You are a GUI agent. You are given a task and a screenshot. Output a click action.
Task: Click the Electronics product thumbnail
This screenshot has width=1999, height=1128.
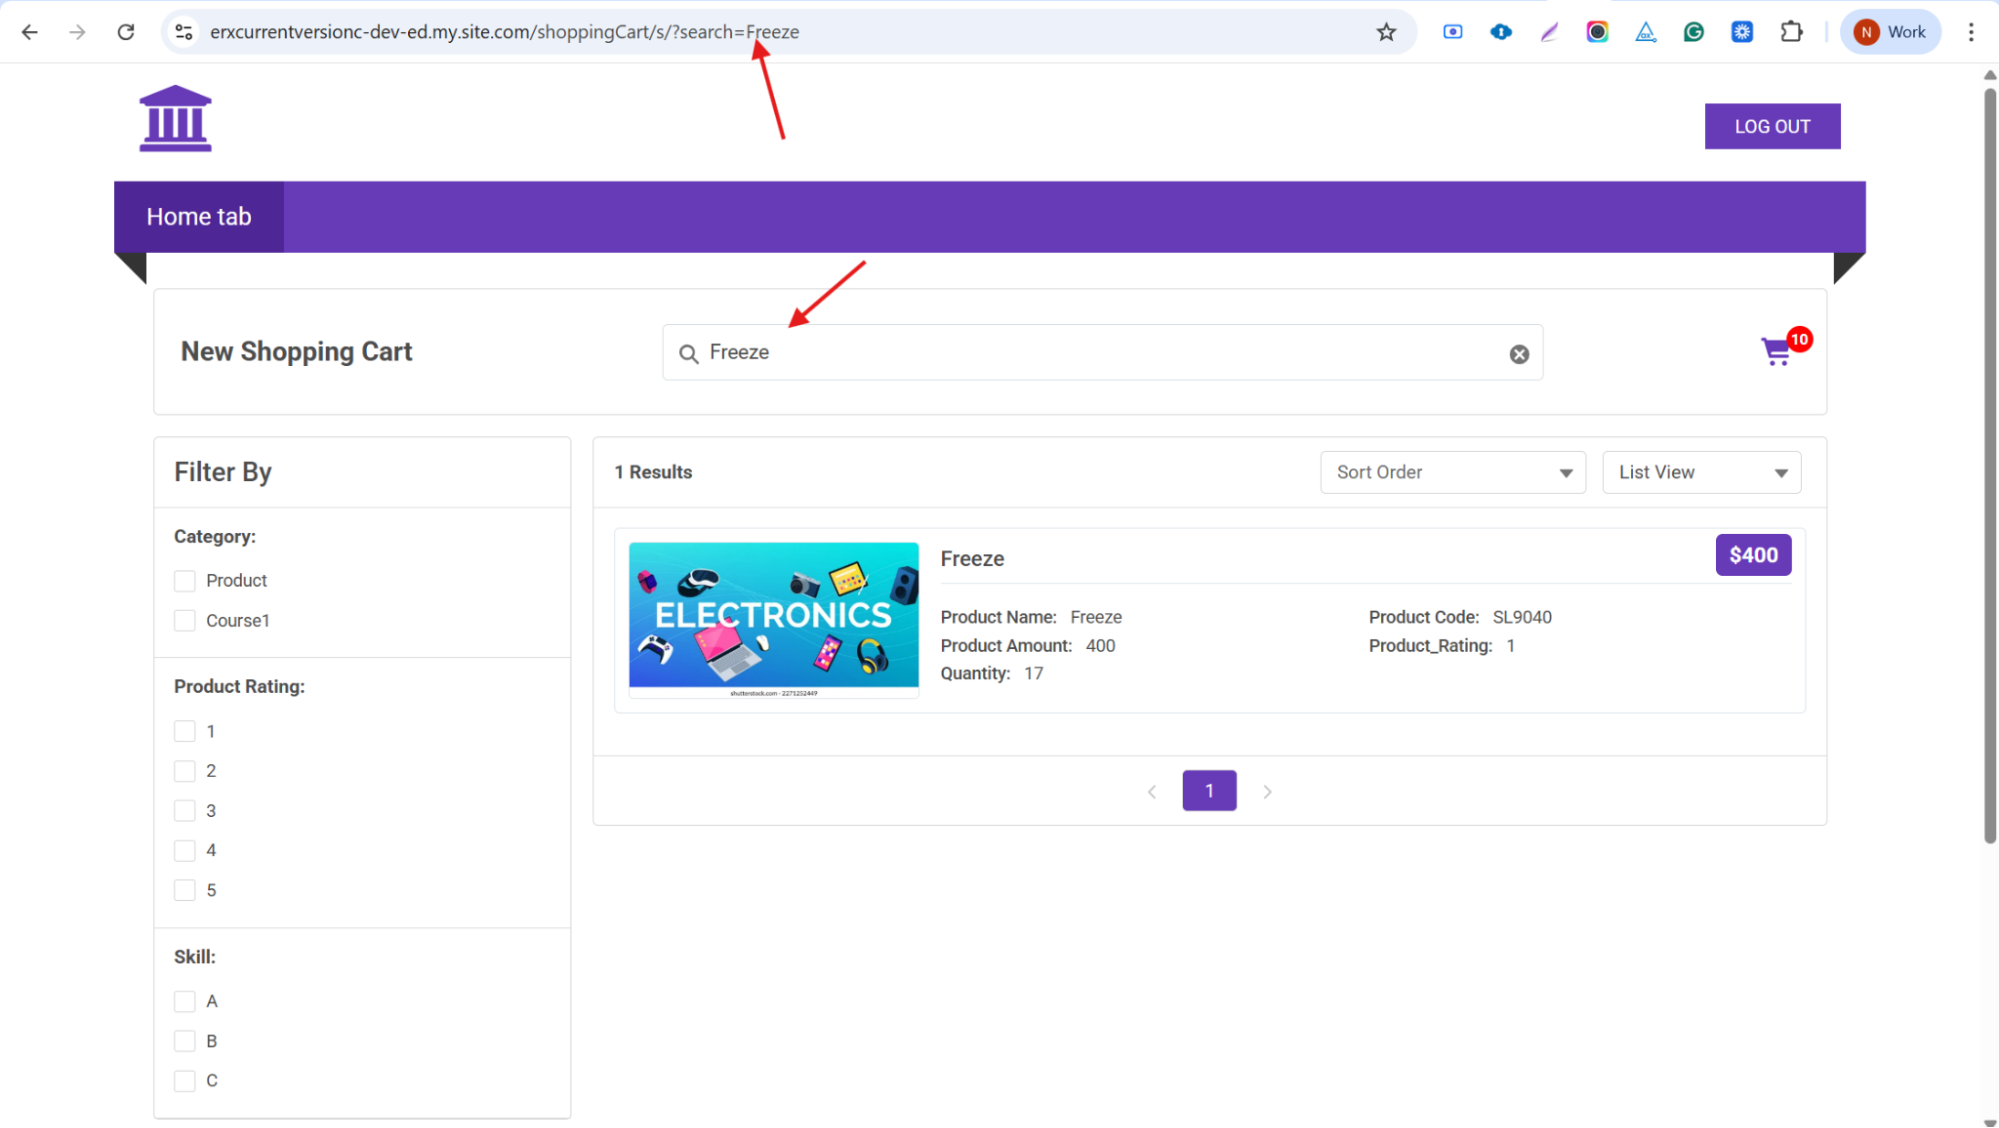pyautogui.click(x=773, y=618)
